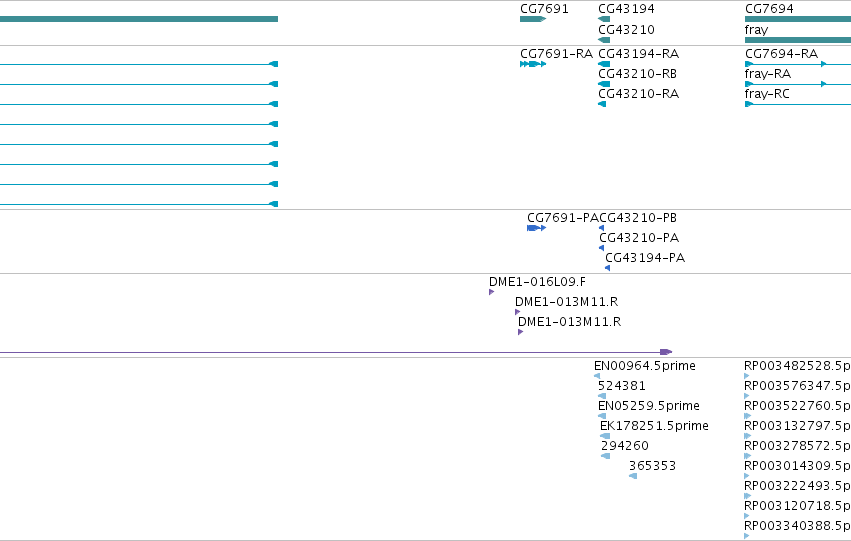Viewport: 851px width, 541px height.
Task: Click the fray gene label
Action: 757,30
